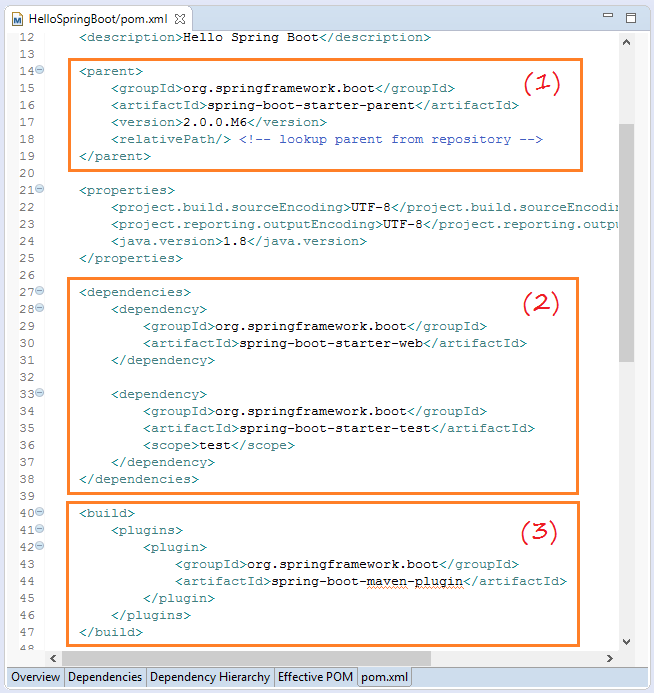Click UTF-8 in project.build.sourceEncoding line
The height and width of the screenshot is (693, 654).
[371, 207]
